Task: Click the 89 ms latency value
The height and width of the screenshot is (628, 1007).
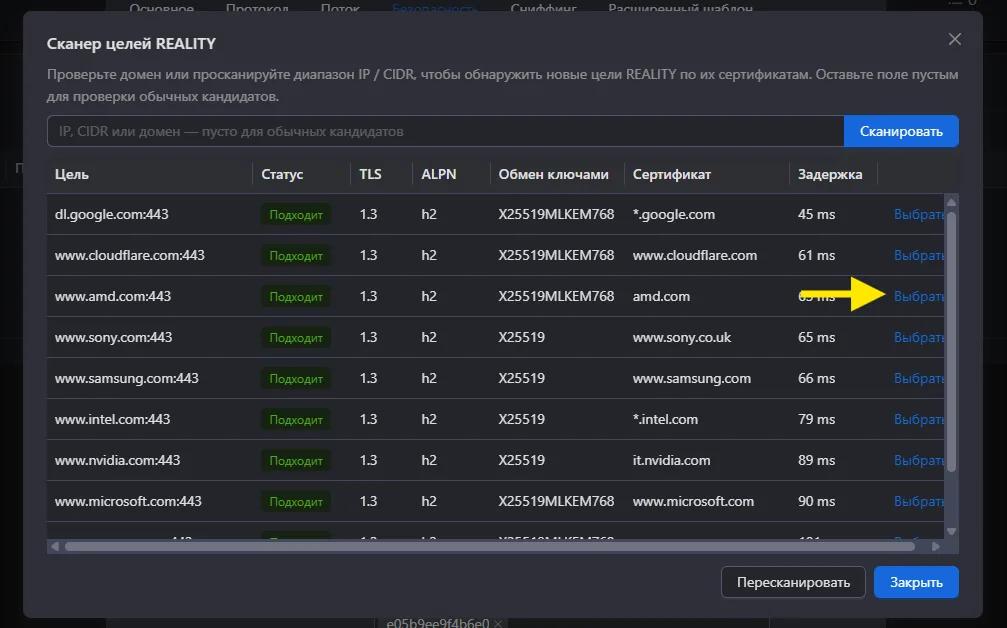Action: click(x=816, y=460)
